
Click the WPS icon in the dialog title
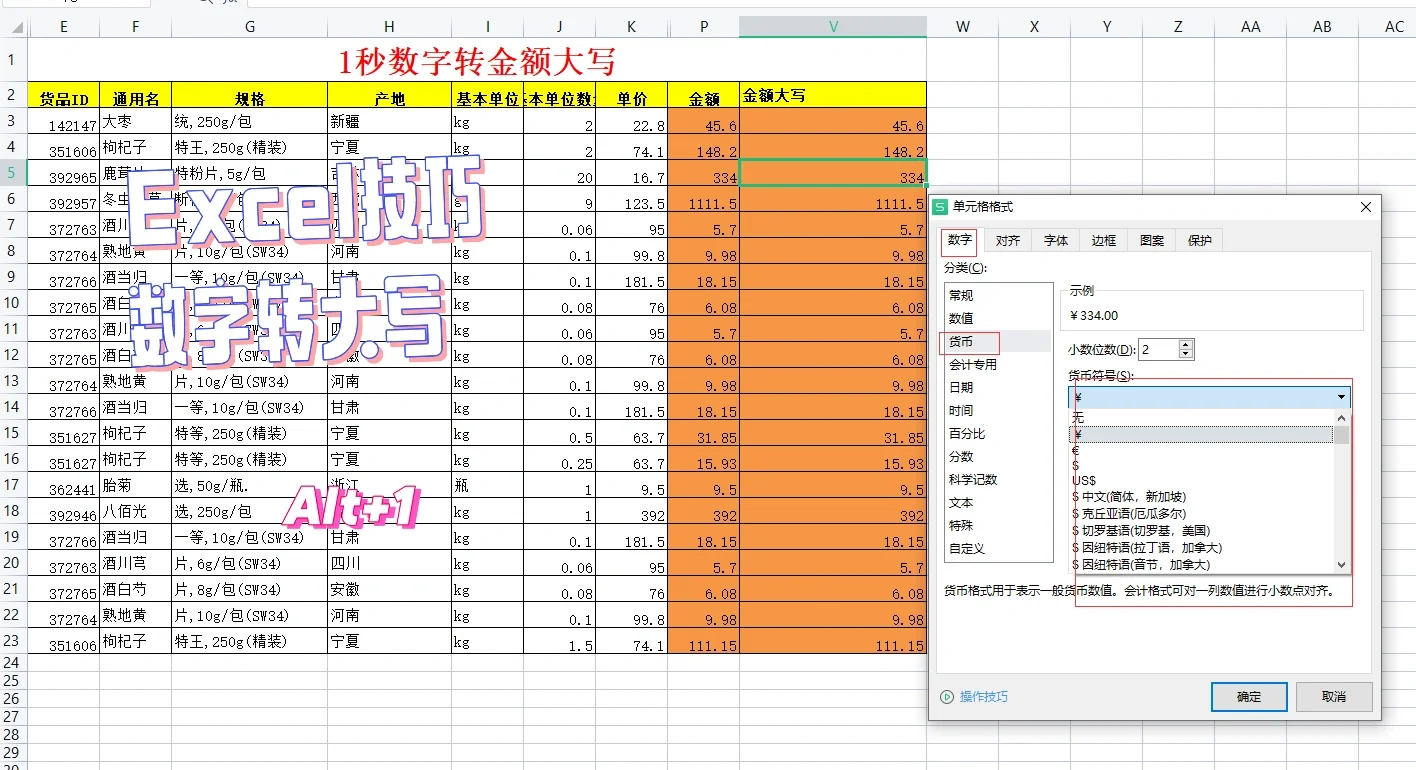pos(940,207)
